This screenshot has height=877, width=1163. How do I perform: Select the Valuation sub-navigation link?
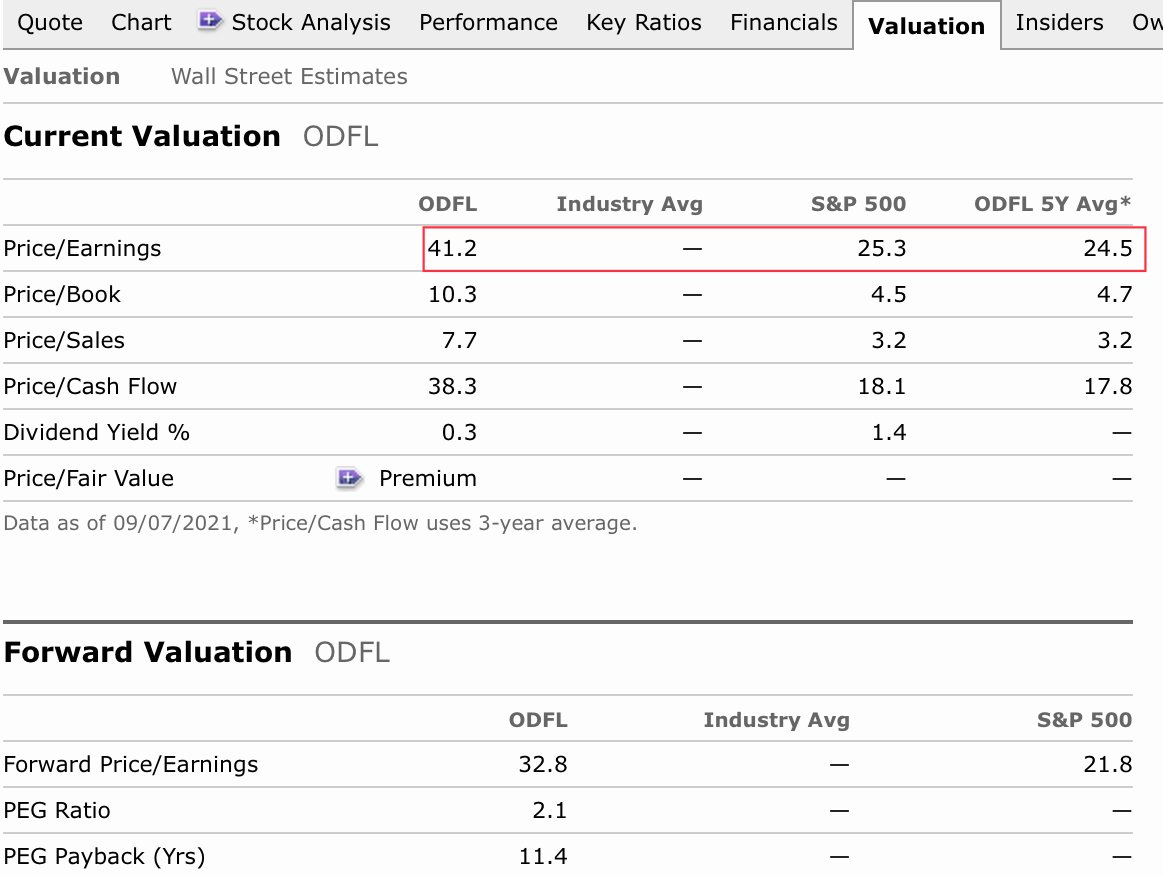click(62, 77)
